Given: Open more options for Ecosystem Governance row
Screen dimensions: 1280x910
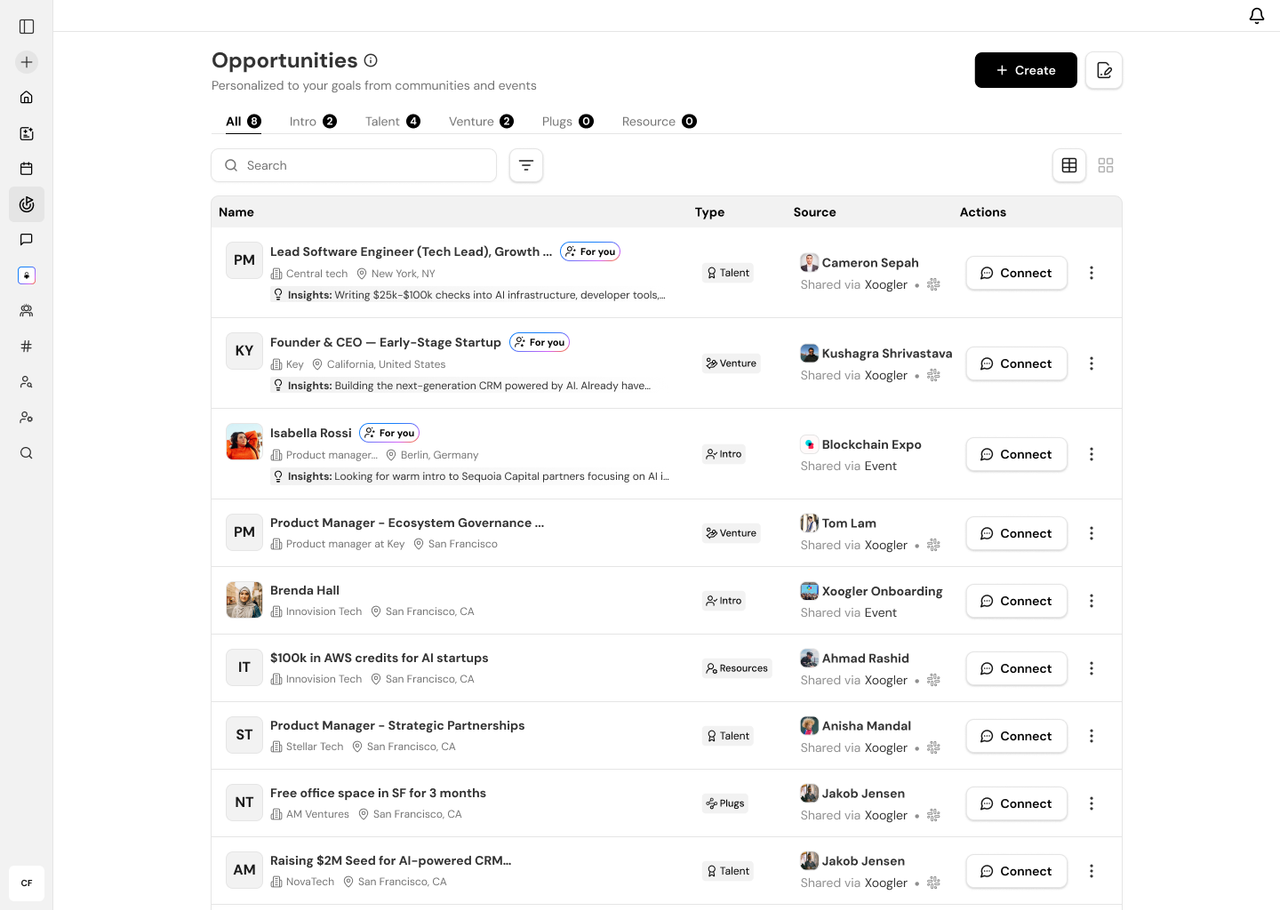Looking at the screenshot, I should coord(1092,533).
